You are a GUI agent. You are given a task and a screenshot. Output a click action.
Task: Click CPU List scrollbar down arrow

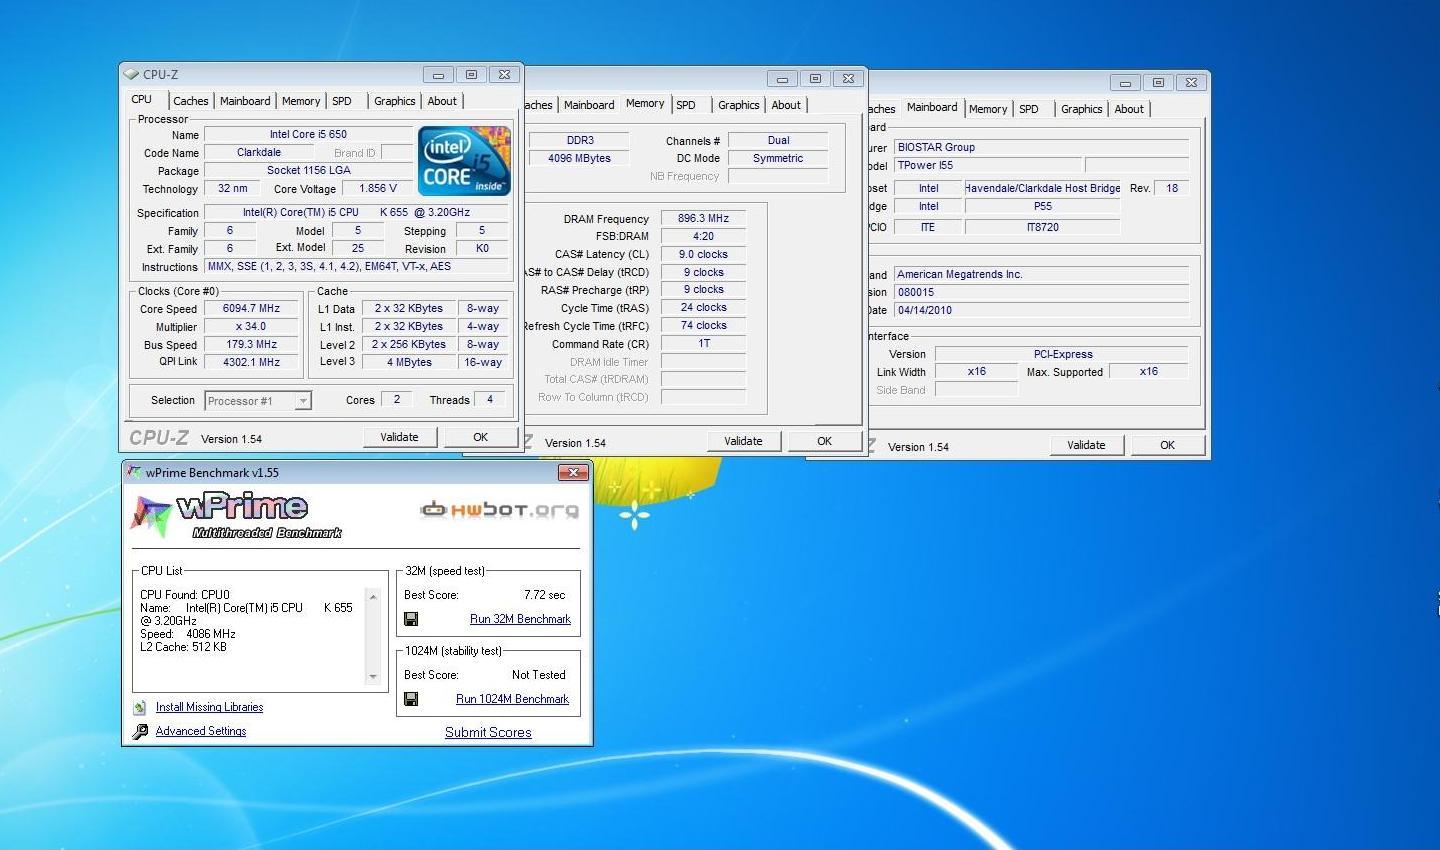pos(373,677)
